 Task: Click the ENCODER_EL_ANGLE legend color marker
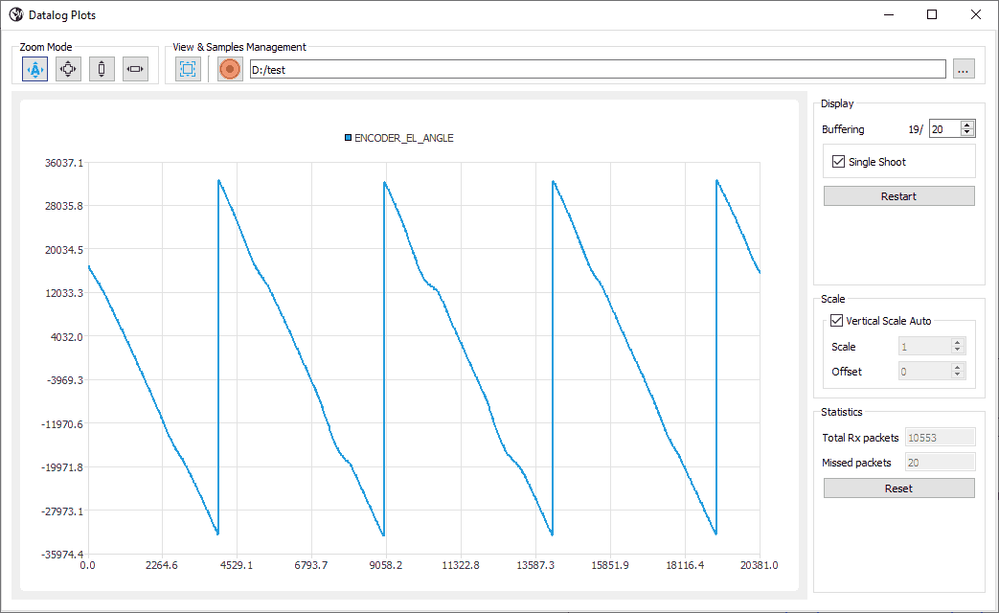tap(348, 138)
